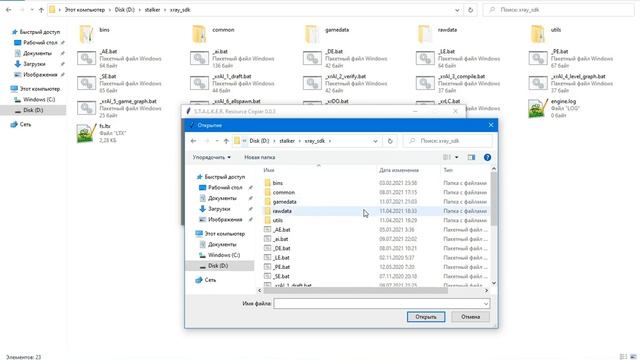
Task: Select the _LE.bat file icon in Explorer
Action: (425, 58)
